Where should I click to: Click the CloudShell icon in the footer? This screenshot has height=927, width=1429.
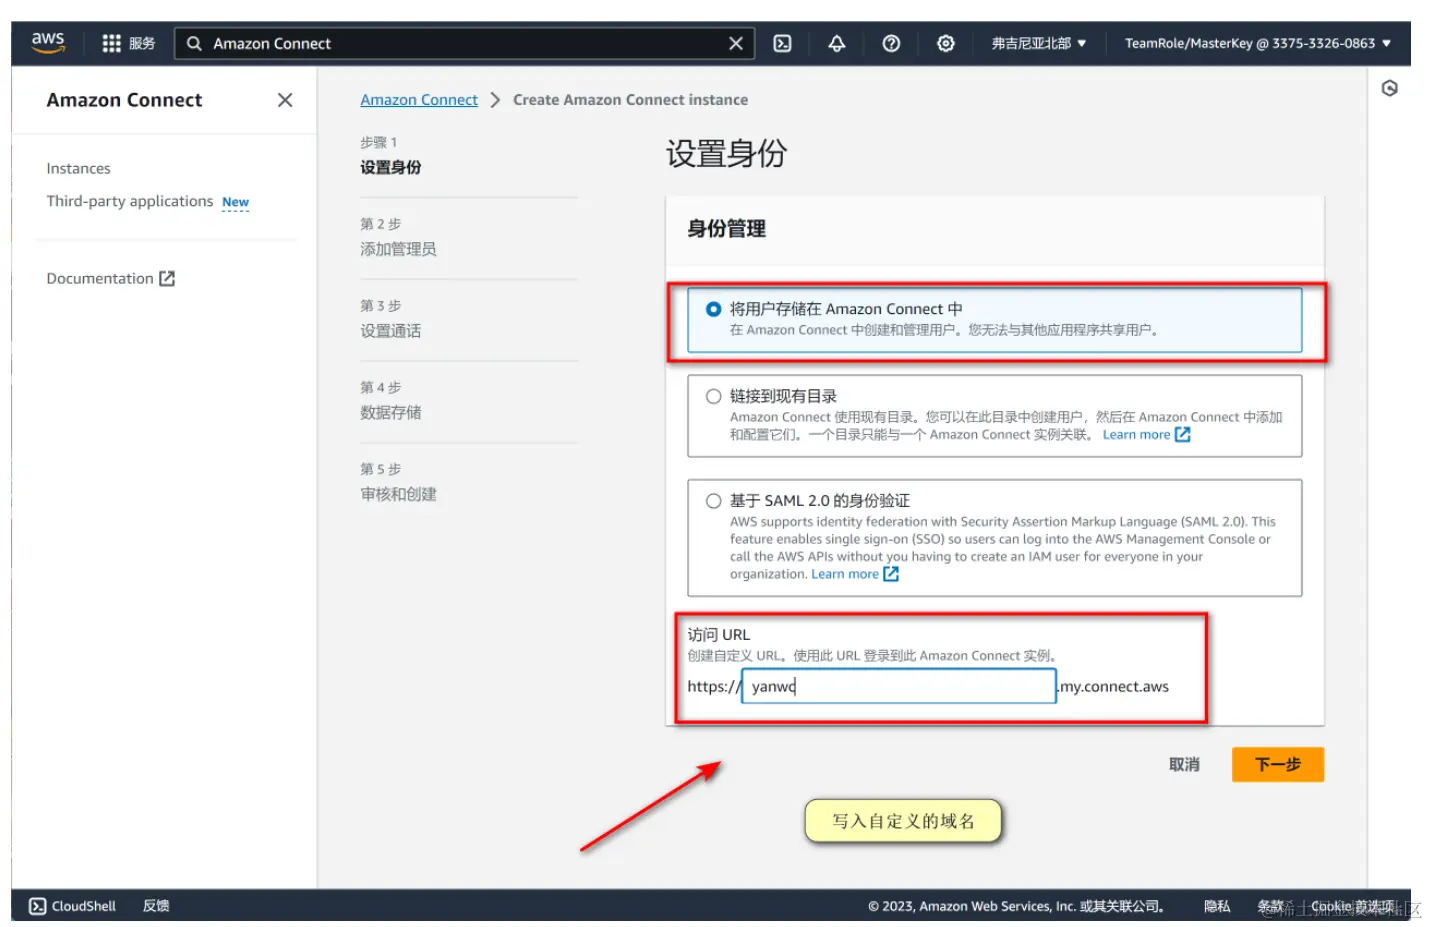[x=37, y=906]
